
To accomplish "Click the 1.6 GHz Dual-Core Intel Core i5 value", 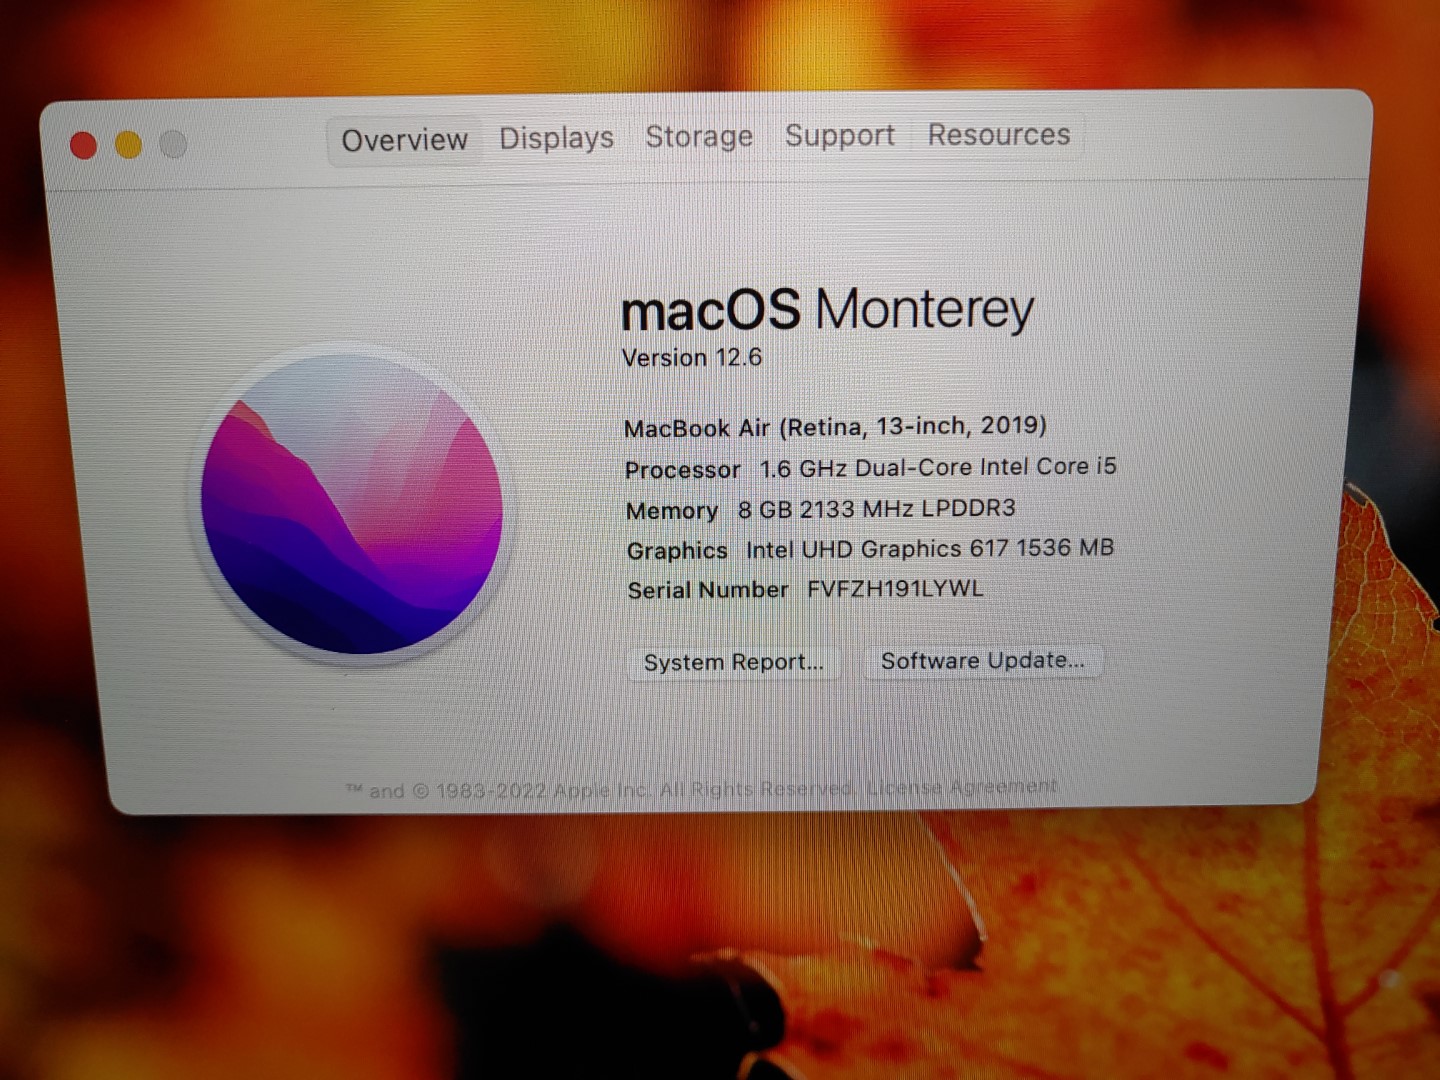I will click(938, 467).
